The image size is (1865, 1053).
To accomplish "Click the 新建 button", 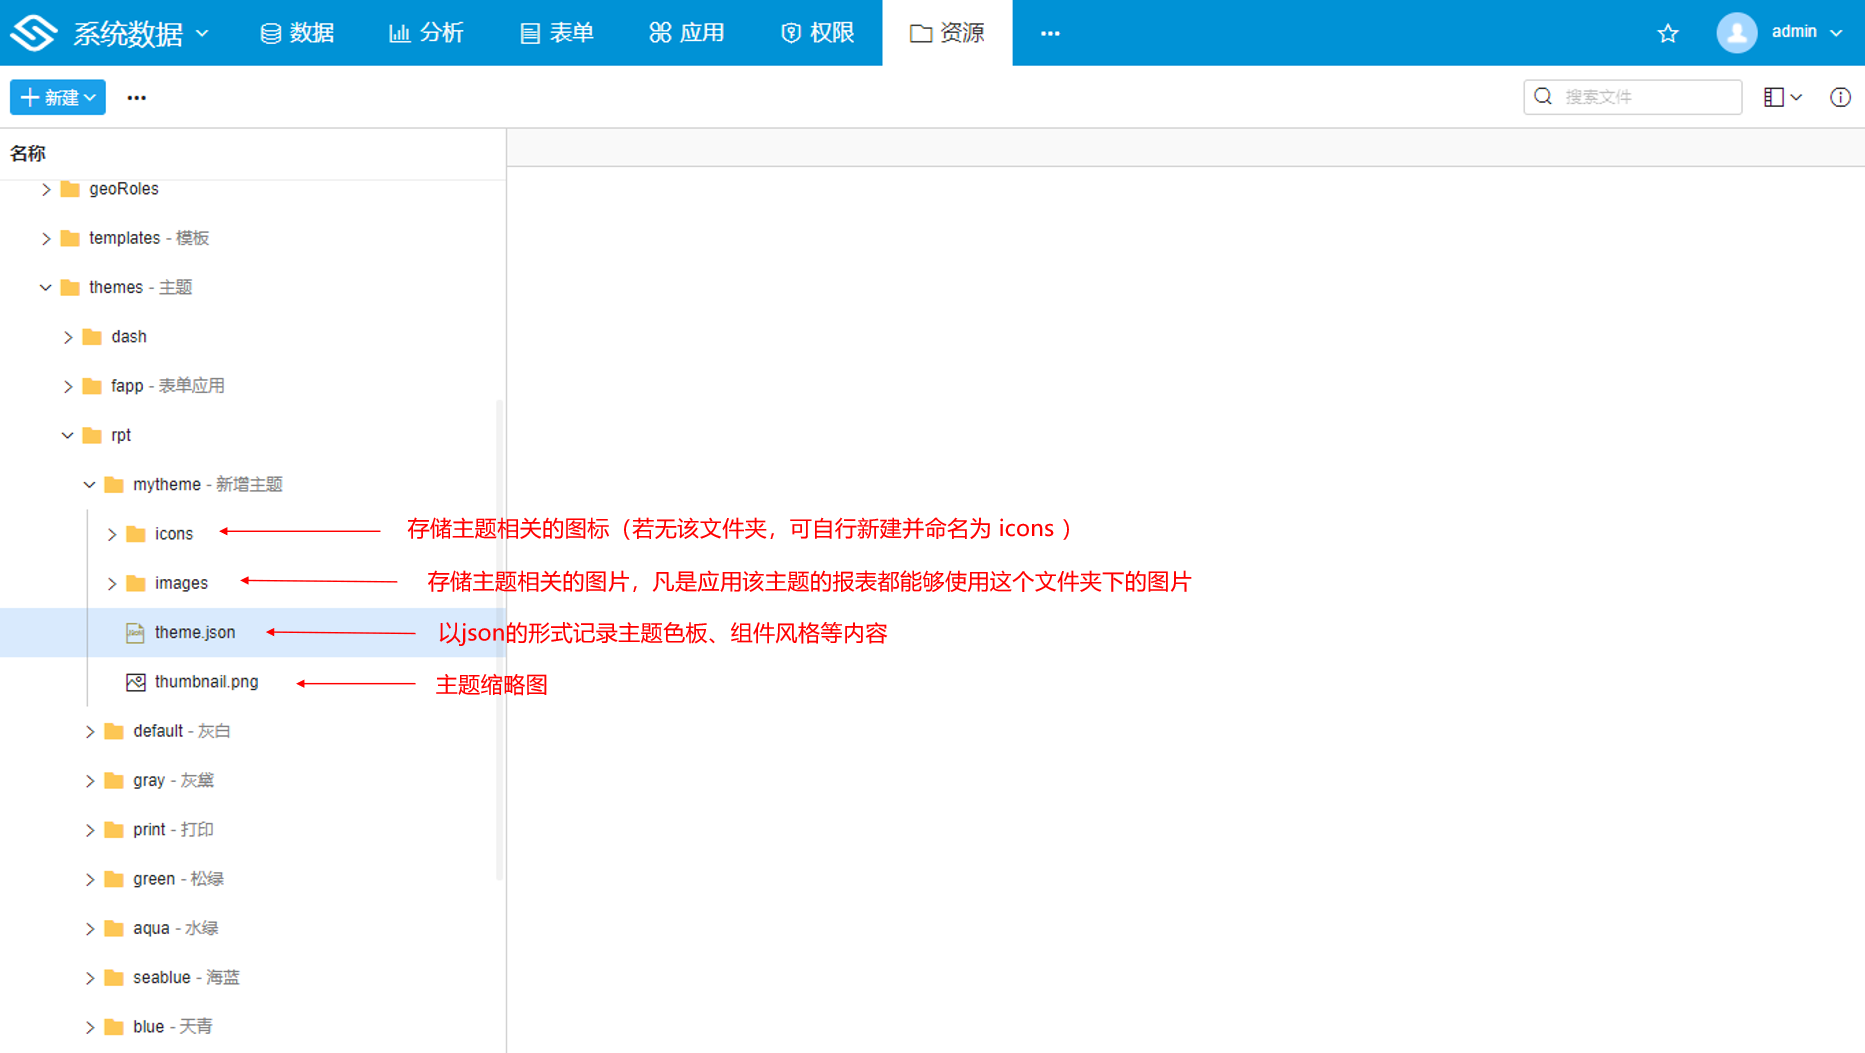I will coord(58,98).
